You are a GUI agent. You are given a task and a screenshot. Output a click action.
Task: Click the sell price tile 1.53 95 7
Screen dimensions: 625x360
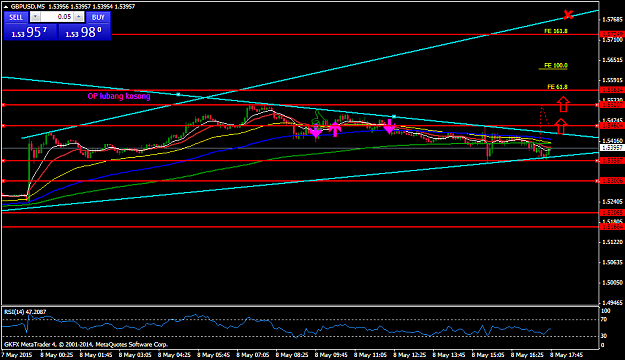click(30, 32)
